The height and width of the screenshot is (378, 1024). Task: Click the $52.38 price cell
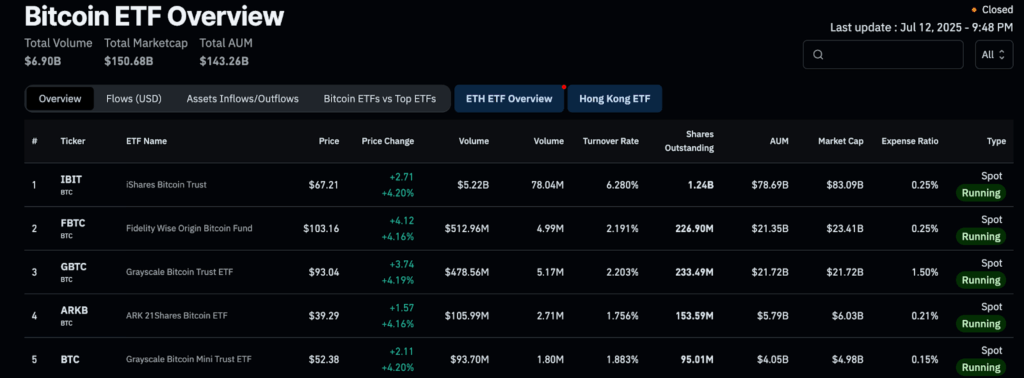coord(324,359)
